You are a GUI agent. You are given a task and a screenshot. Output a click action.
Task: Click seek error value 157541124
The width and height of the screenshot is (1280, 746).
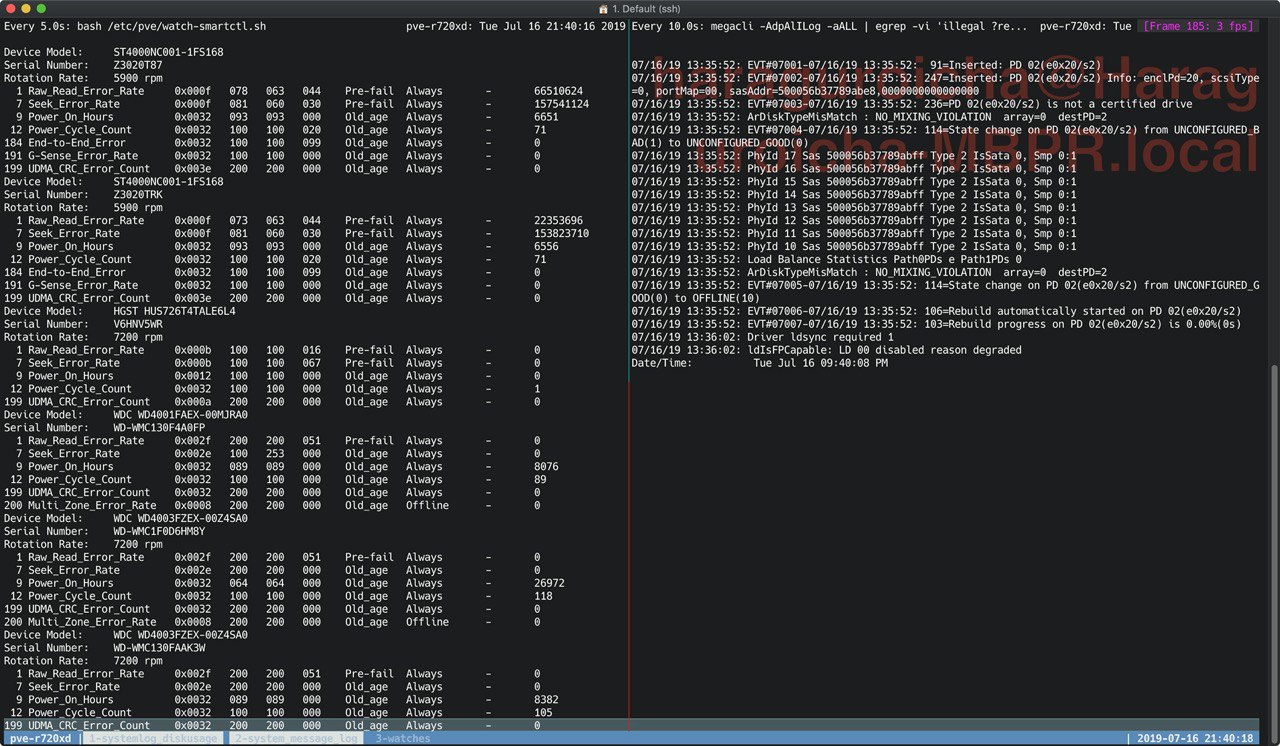click(x=561, y=104)
